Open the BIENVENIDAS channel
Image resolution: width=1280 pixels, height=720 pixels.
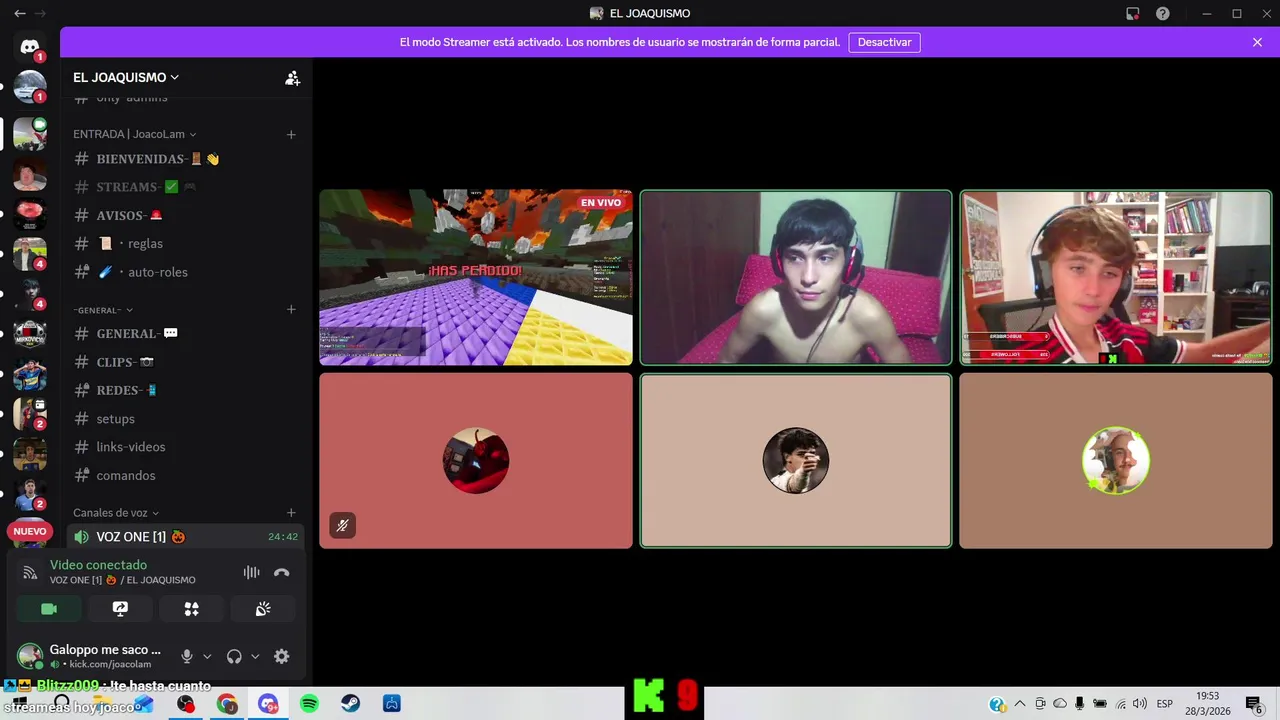point(185,159)
